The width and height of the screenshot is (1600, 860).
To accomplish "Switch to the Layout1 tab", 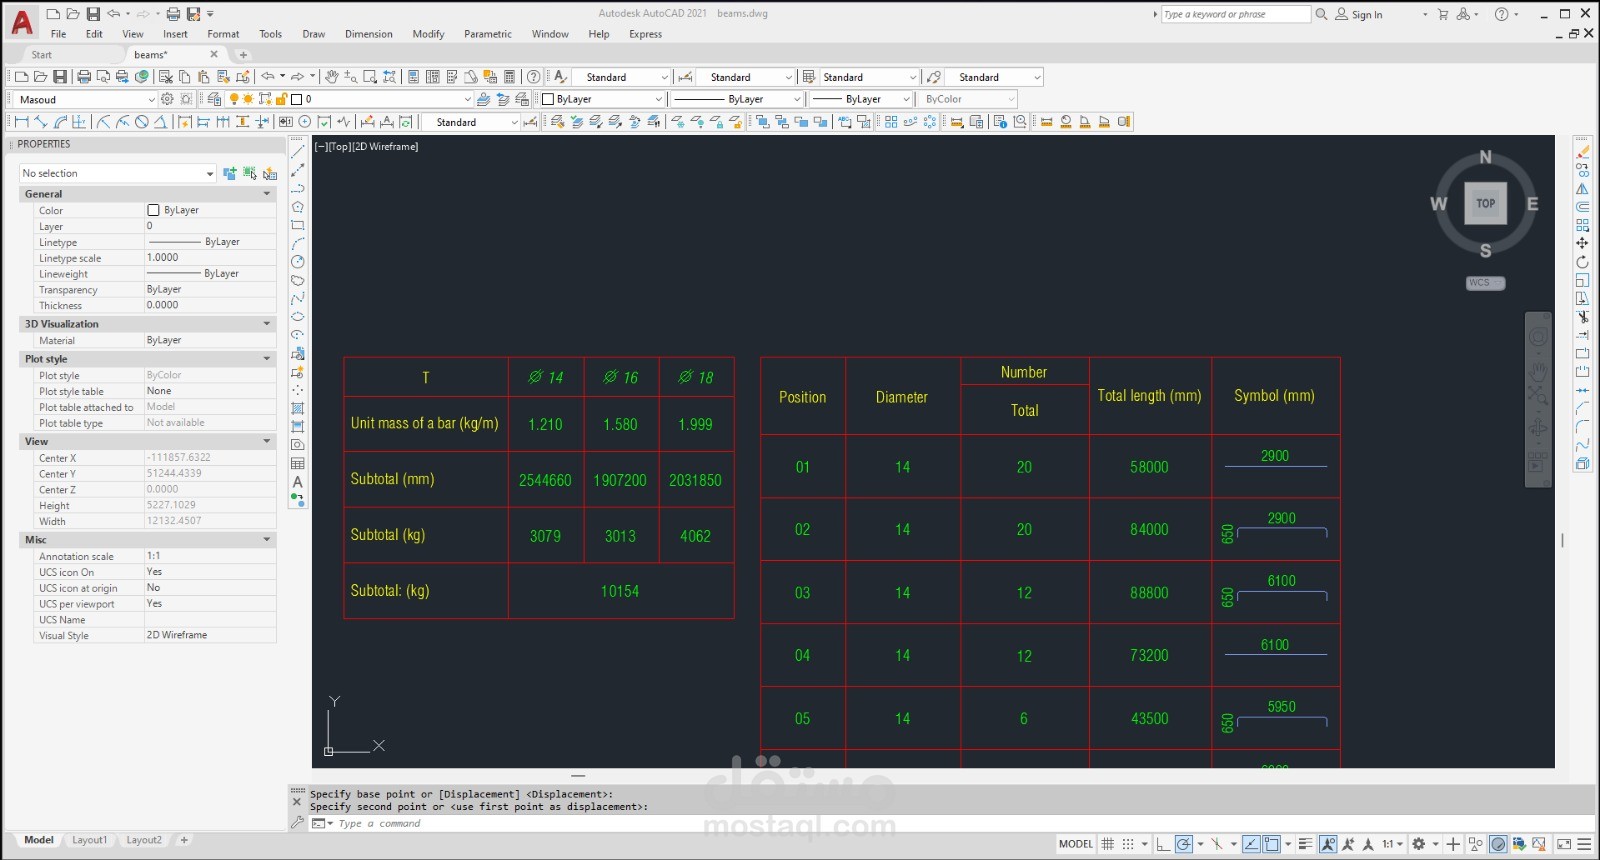I will [x=89, y=840].
